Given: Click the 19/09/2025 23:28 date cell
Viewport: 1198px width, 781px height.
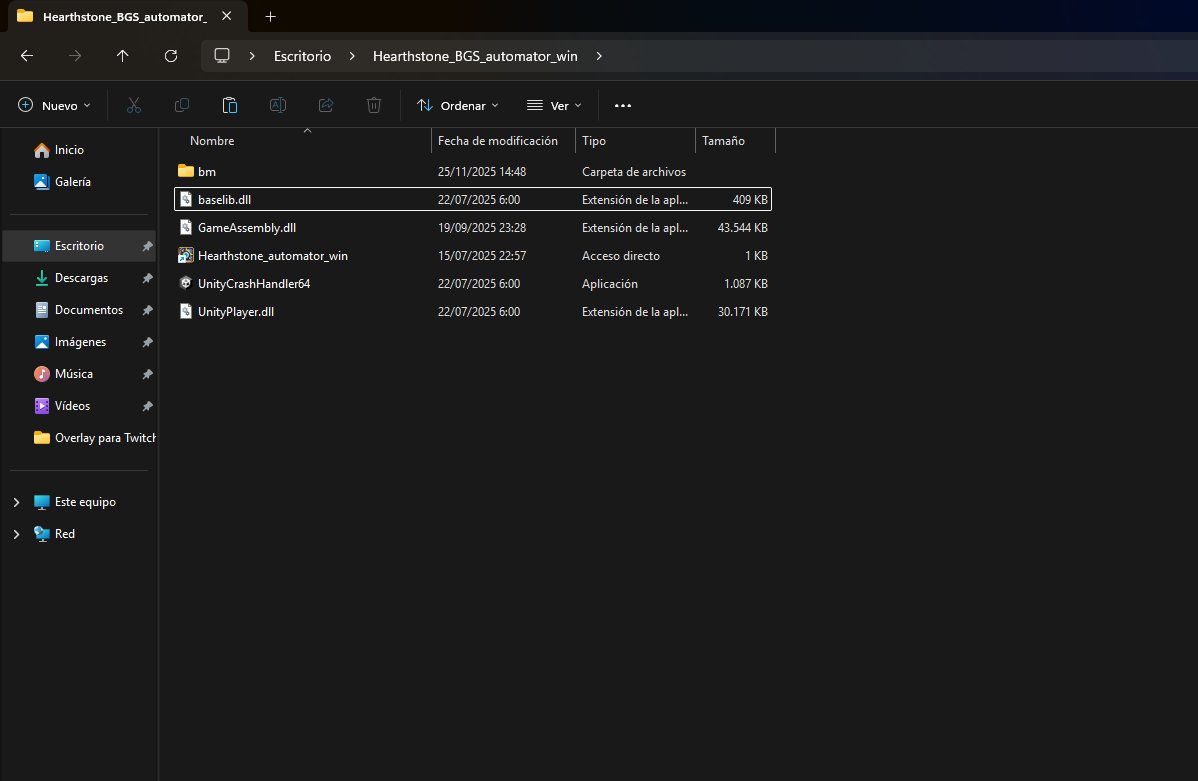Looking at the screenshot, I should [482, 228].
